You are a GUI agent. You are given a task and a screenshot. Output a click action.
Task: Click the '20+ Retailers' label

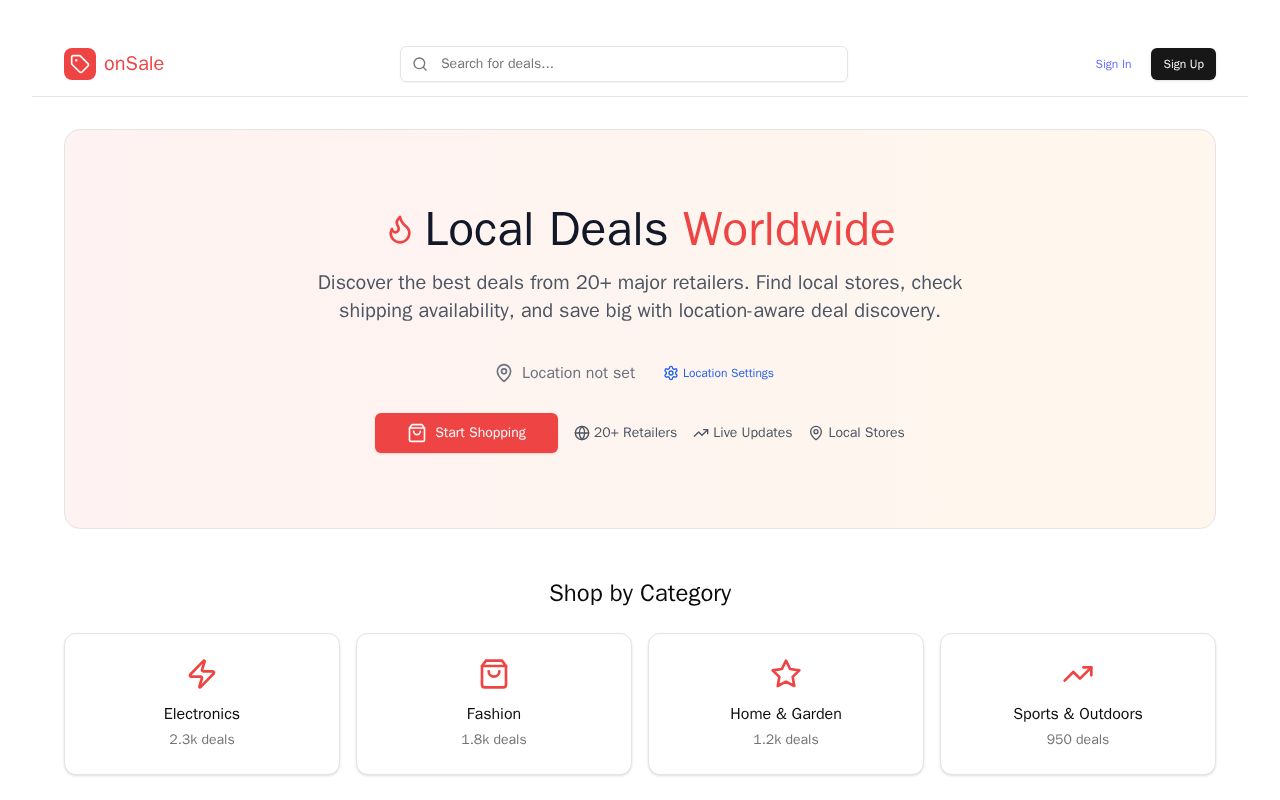click(x=635, y=433)
